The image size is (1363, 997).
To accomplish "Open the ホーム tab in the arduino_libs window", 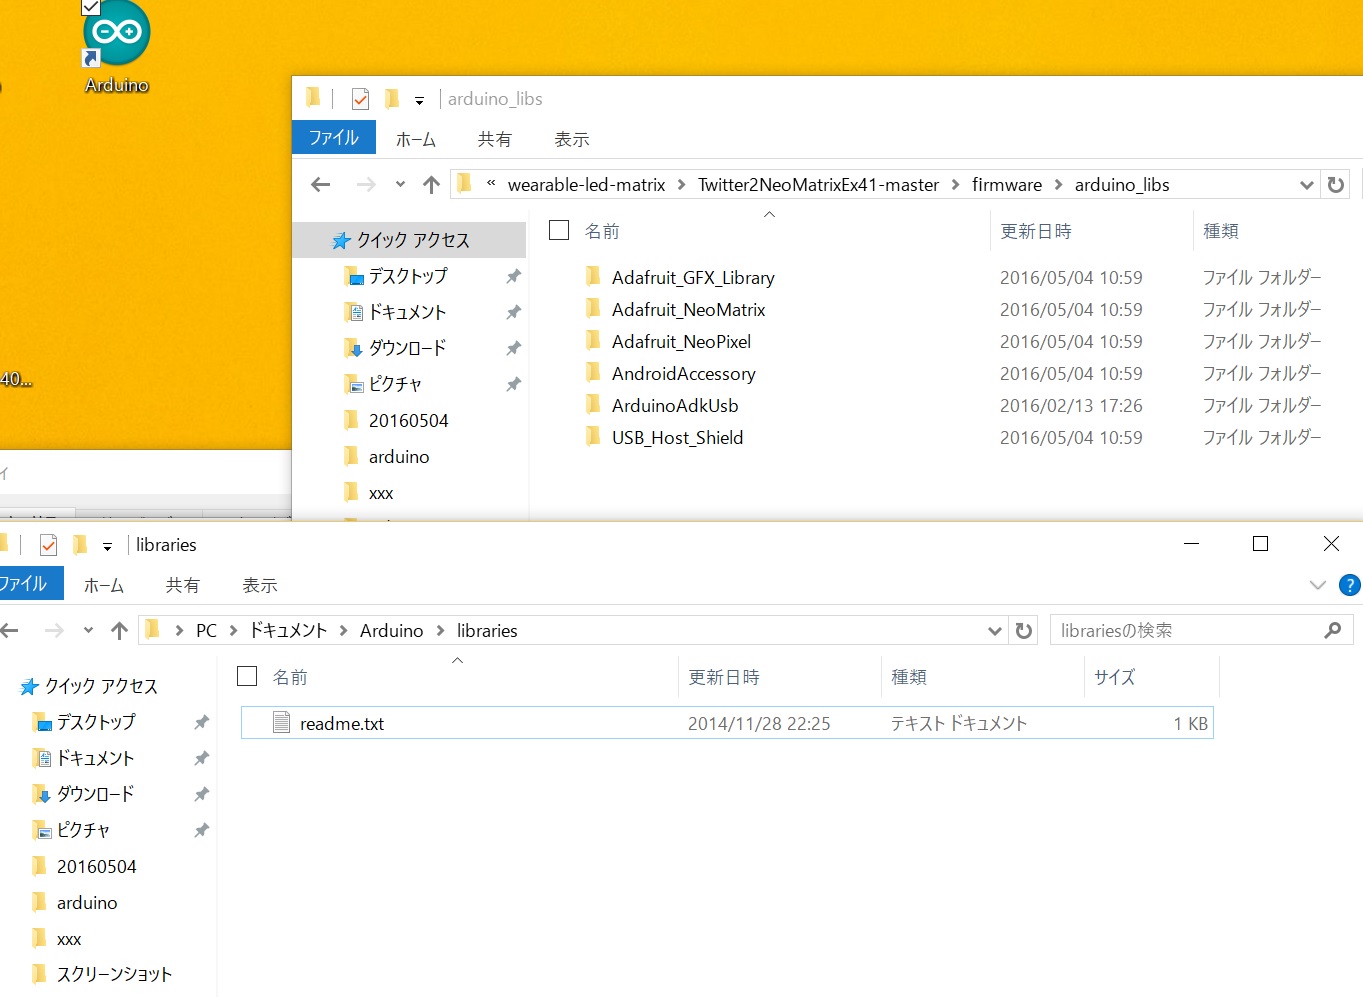I will click(415, 139).
